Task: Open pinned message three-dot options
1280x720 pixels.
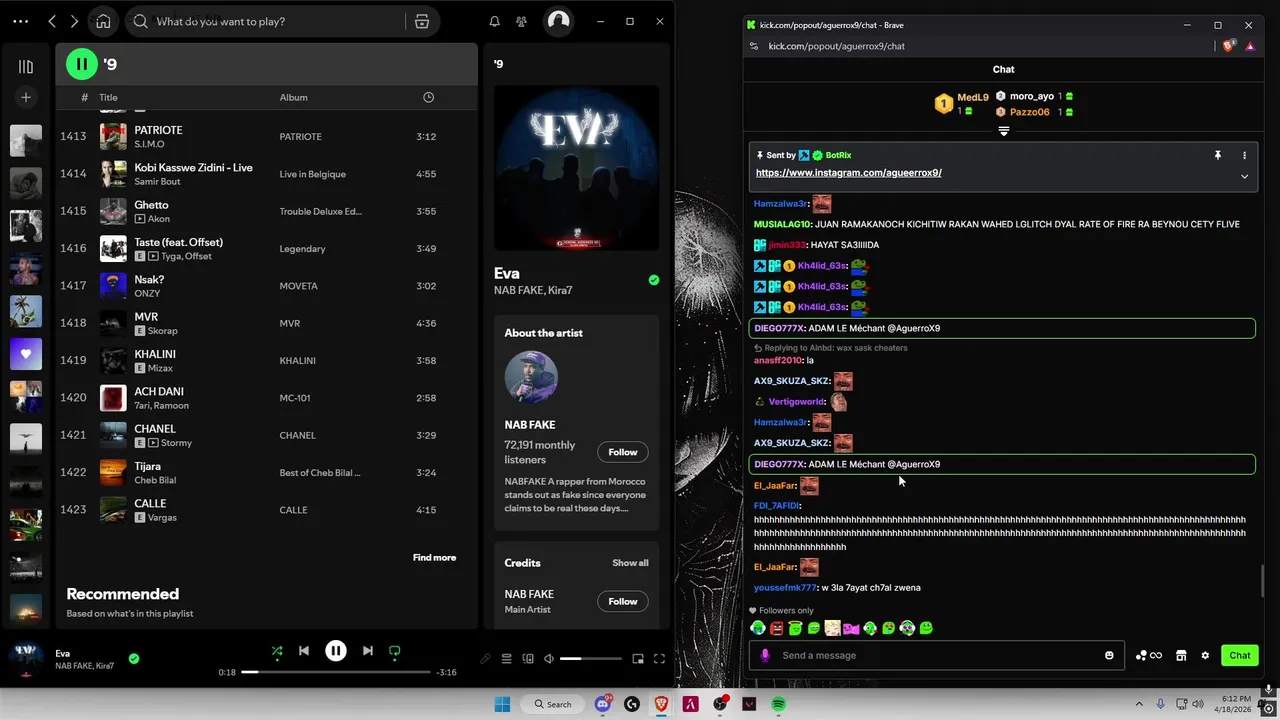Action: coord(1244,156)
